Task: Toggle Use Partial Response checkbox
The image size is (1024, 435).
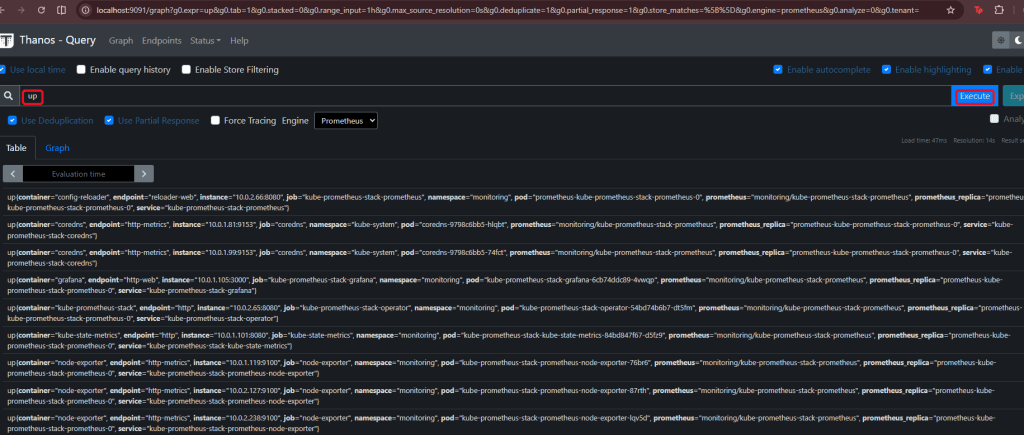Action: click(109, 120)
